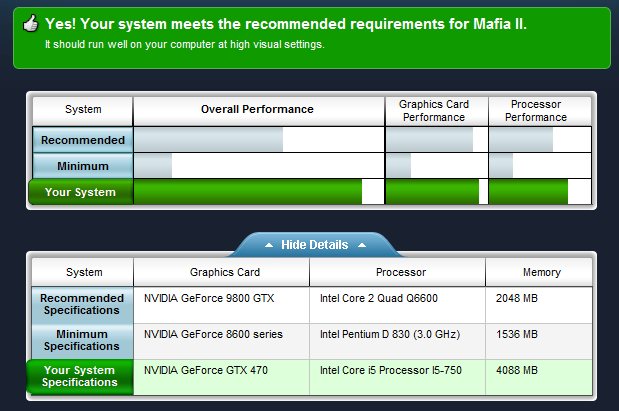
Task: Click the Your System Graphics Card Performance bar
Action: pos(432,192)
